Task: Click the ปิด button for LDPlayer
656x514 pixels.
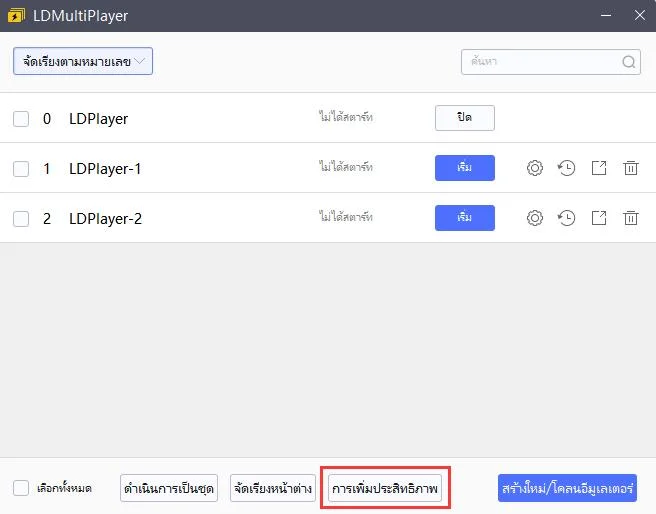Action: [x=465, y=118]
